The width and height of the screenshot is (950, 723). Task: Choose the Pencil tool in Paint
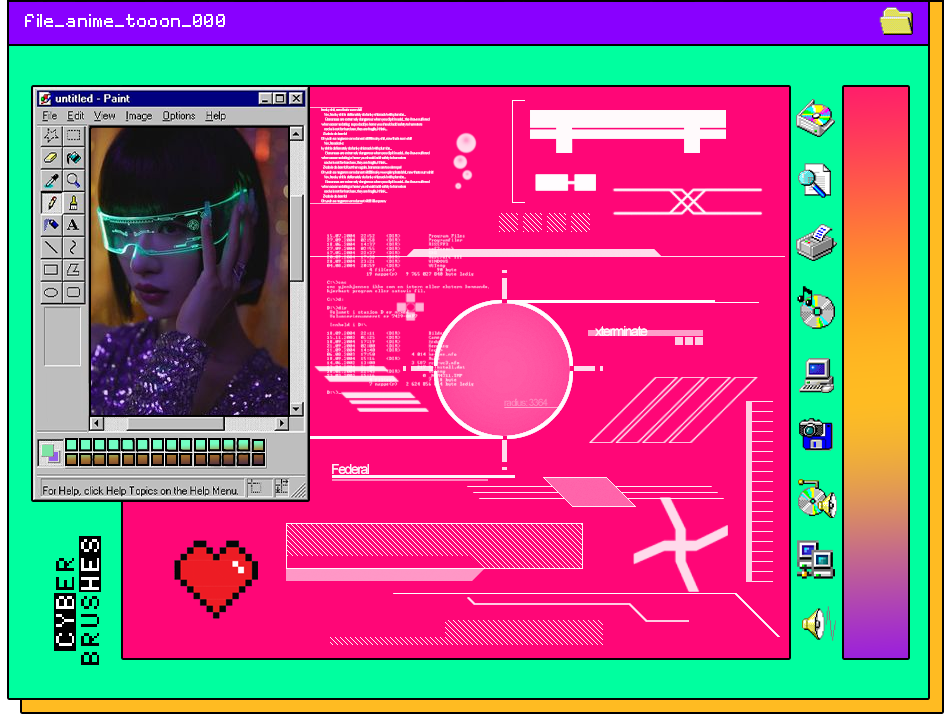(x=51, y=202)
